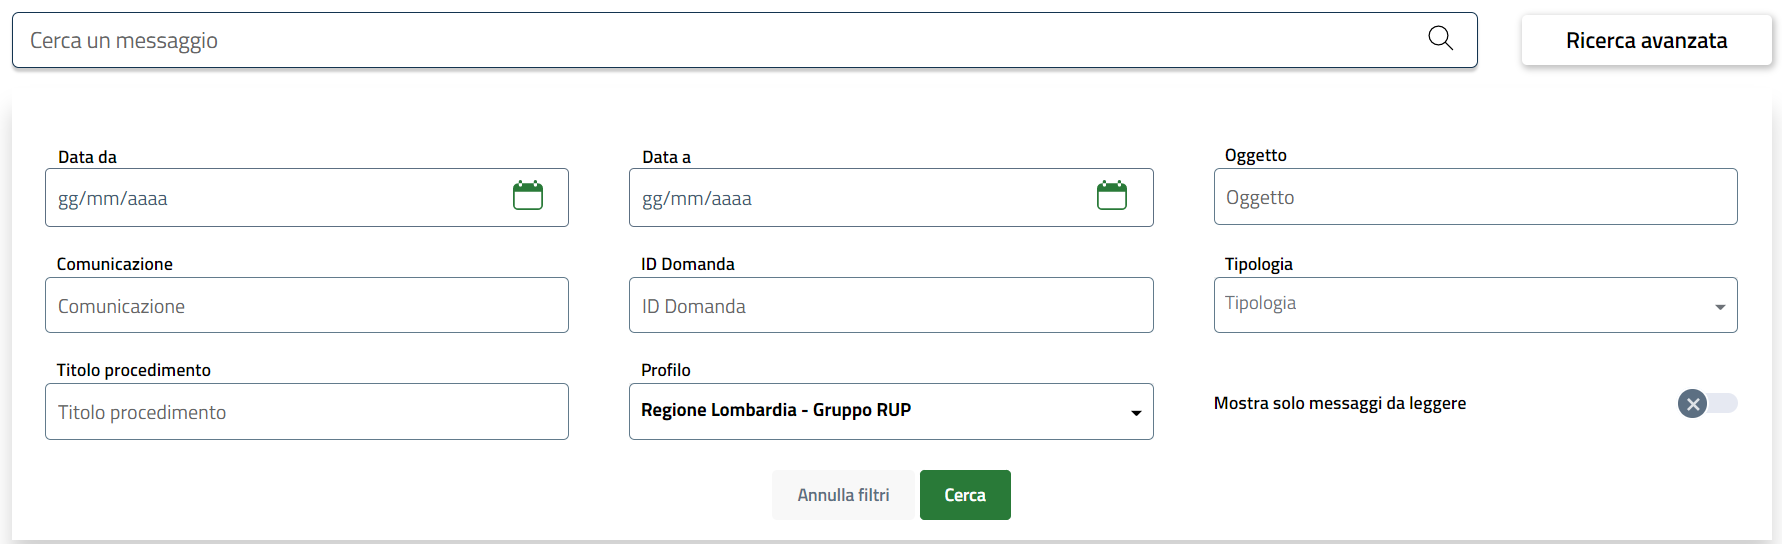Screen dimensions: 1782x544
Task: Click the Profilo field label
Action: [x=666, y=370]
